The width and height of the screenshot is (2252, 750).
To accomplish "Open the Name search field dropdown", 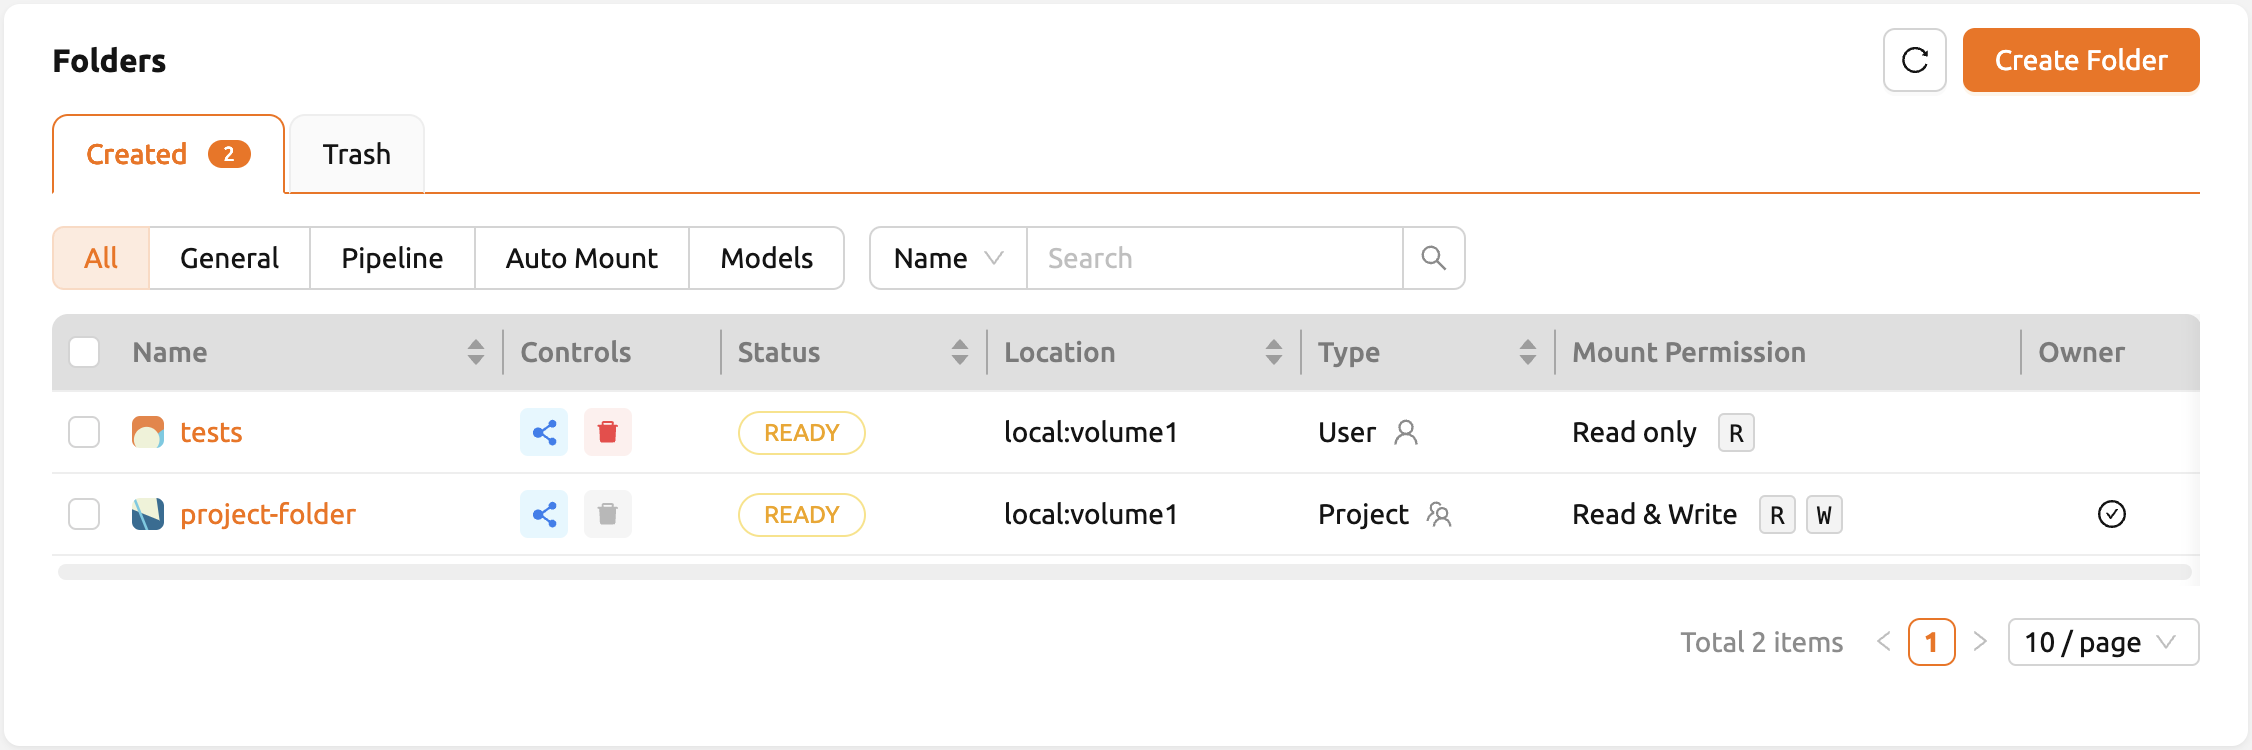I will (x=948, y=258).
